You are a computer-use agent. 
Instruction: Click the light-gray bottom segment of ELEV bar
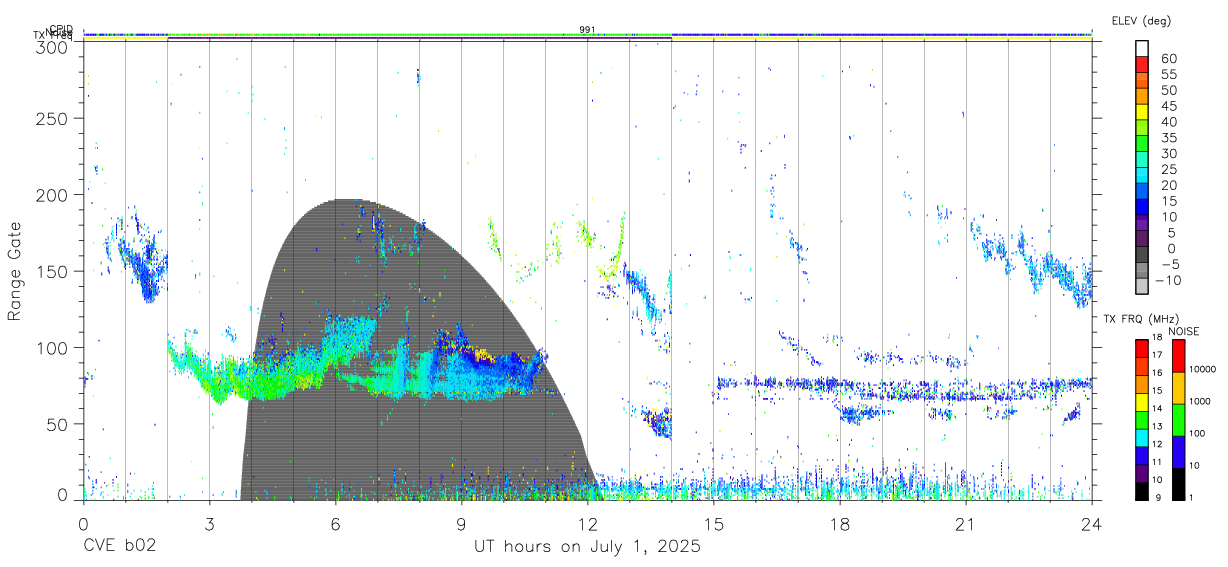(1143, 286)
